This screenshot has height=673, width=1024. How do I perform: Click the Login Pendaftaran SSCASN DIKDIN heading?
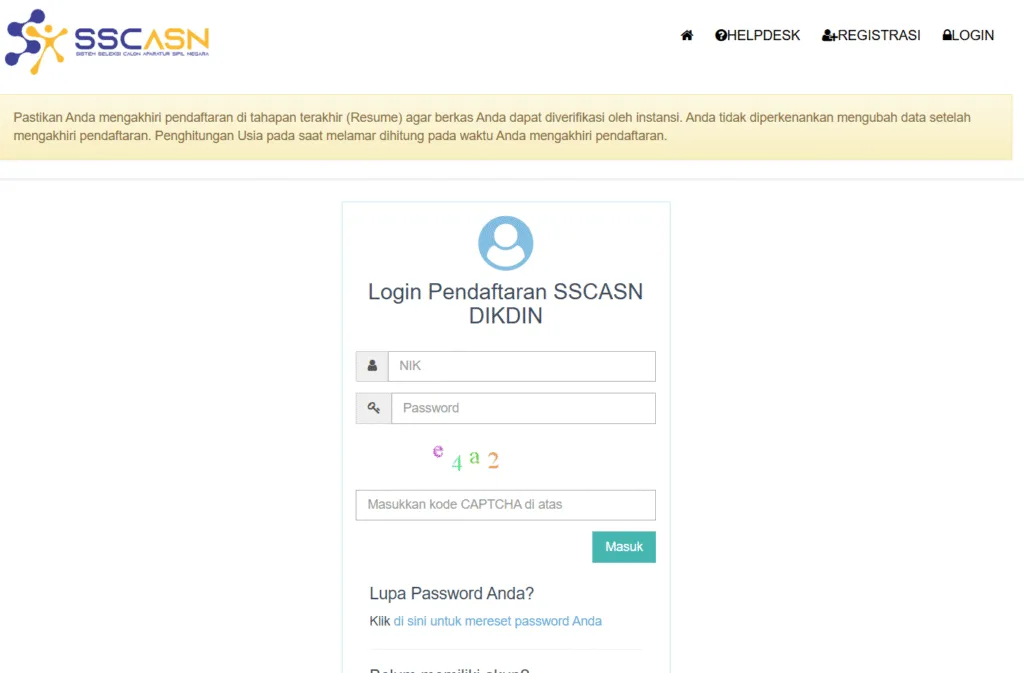[x=505, y=304]
